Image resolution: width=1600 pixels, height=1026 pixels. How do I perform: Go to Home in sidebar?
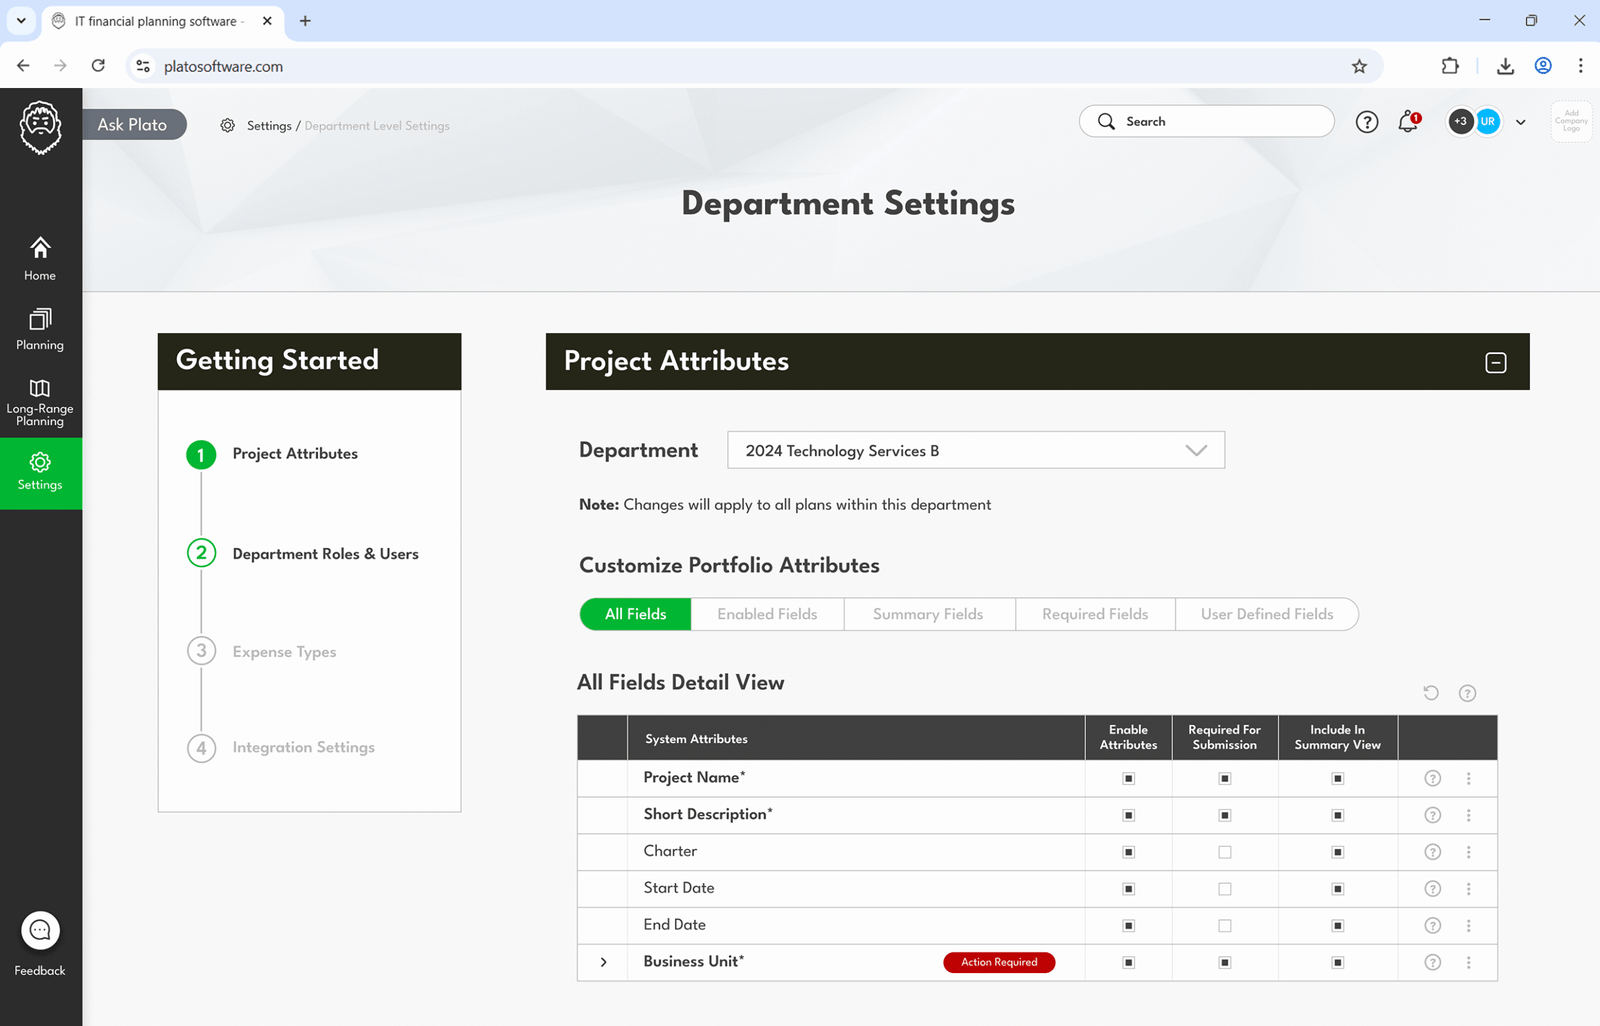click(40, 258)
